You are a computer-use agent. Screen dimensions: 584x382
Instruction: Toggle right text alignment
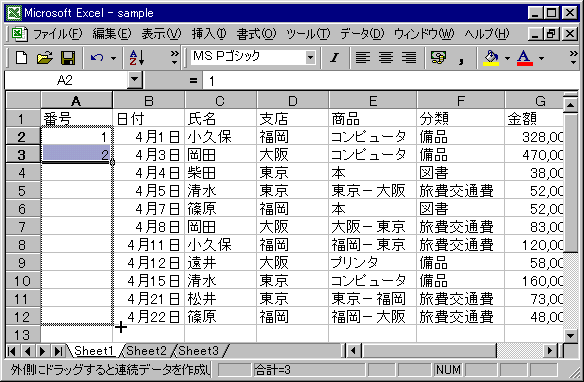pos(409,58)
